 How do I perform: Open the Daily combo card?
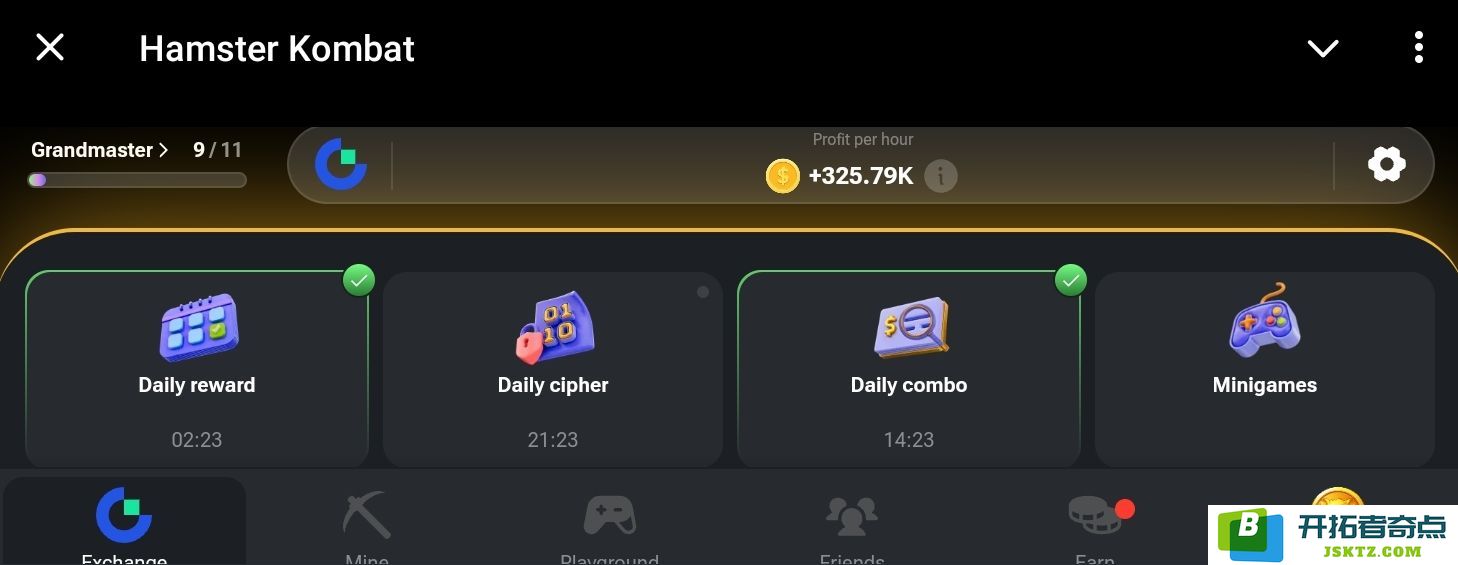(909, 369)
